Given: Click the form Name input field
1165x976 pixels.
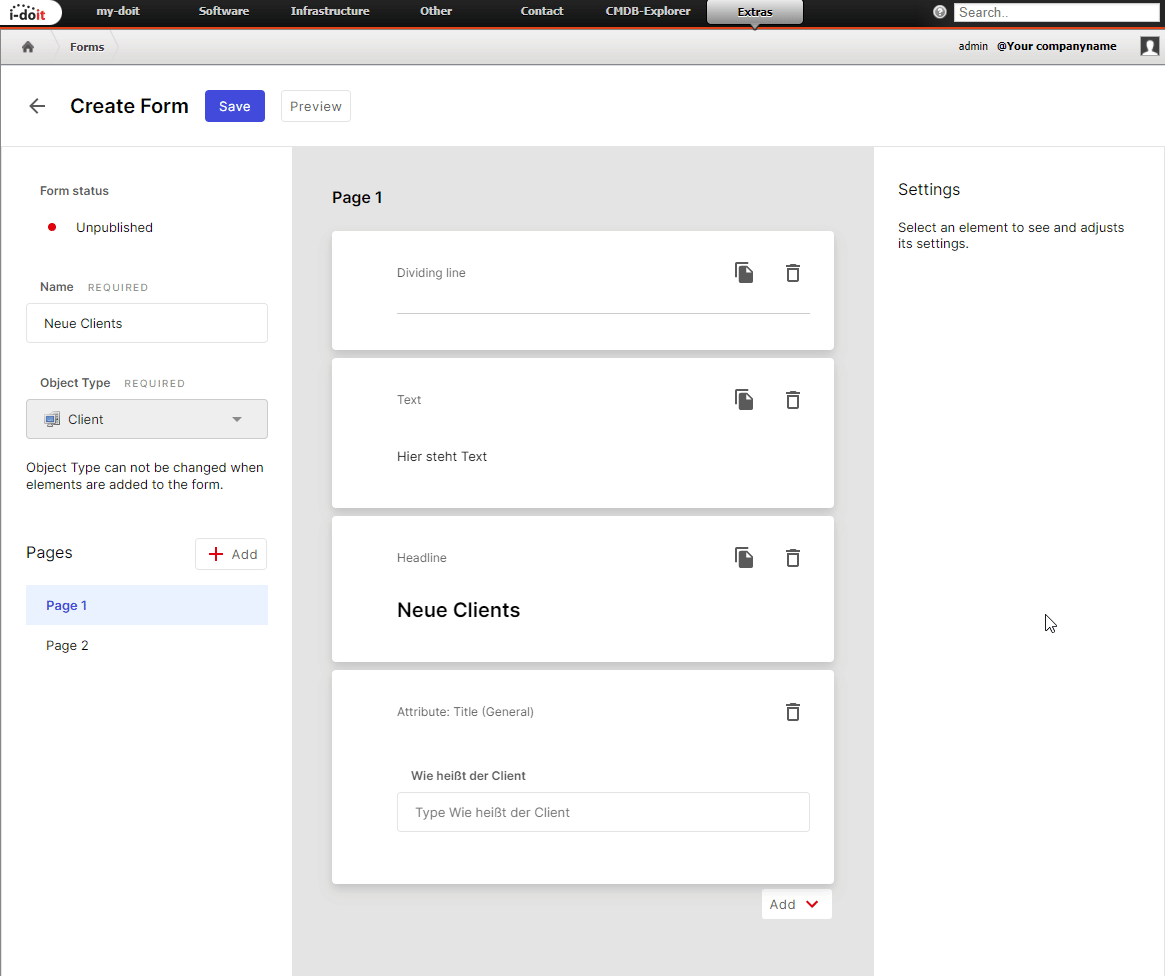Looking at the screenshot, I should (x=147, y=323).
